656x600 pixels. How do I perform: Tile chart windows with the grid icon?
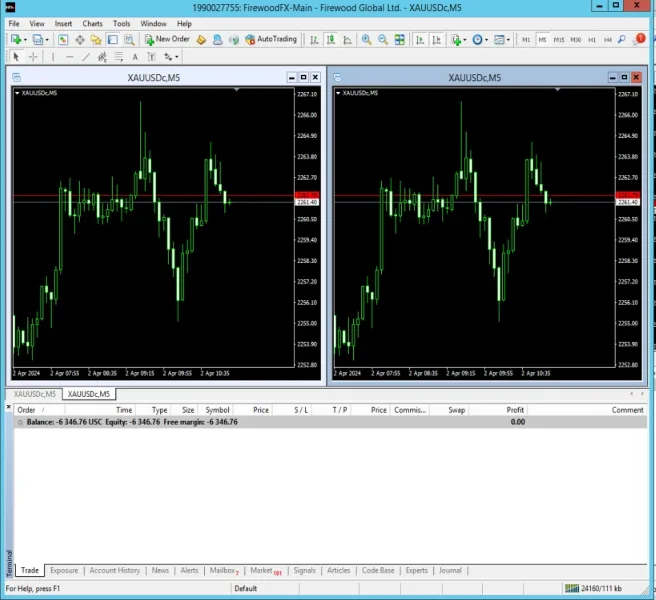pyautogui.click(x=400, y=39)
